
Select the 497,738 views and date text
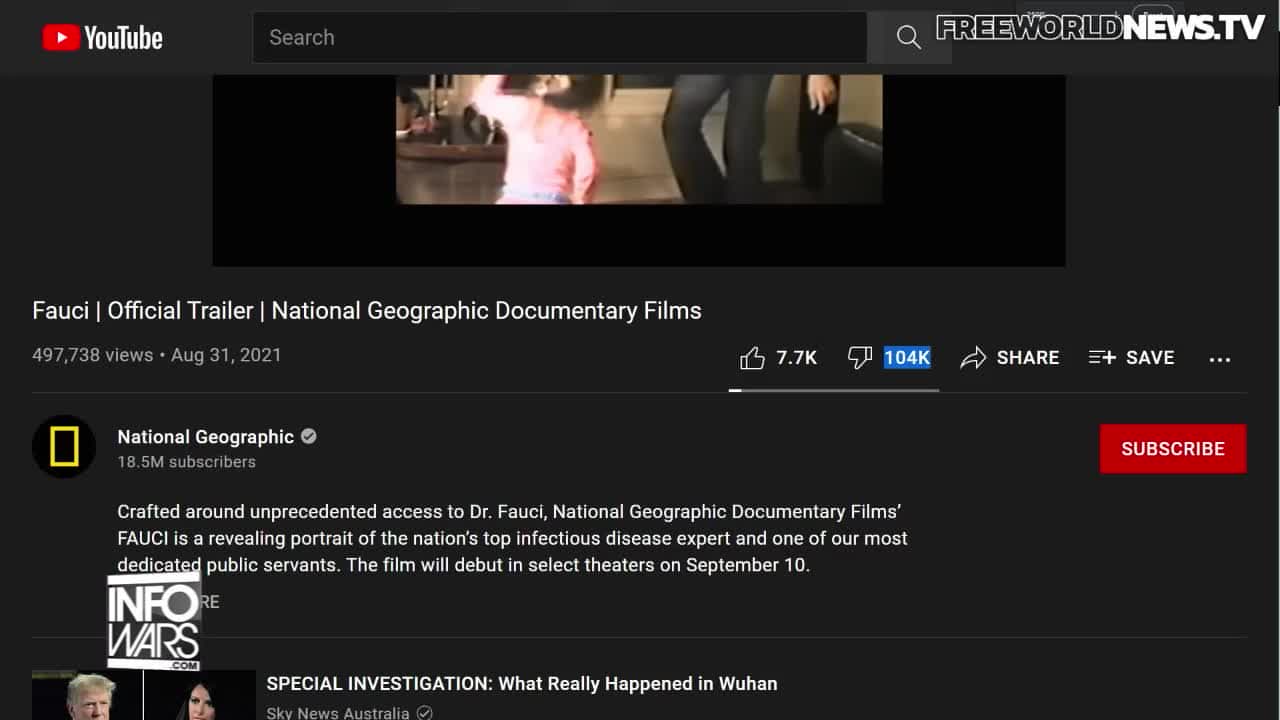point(157,355)
